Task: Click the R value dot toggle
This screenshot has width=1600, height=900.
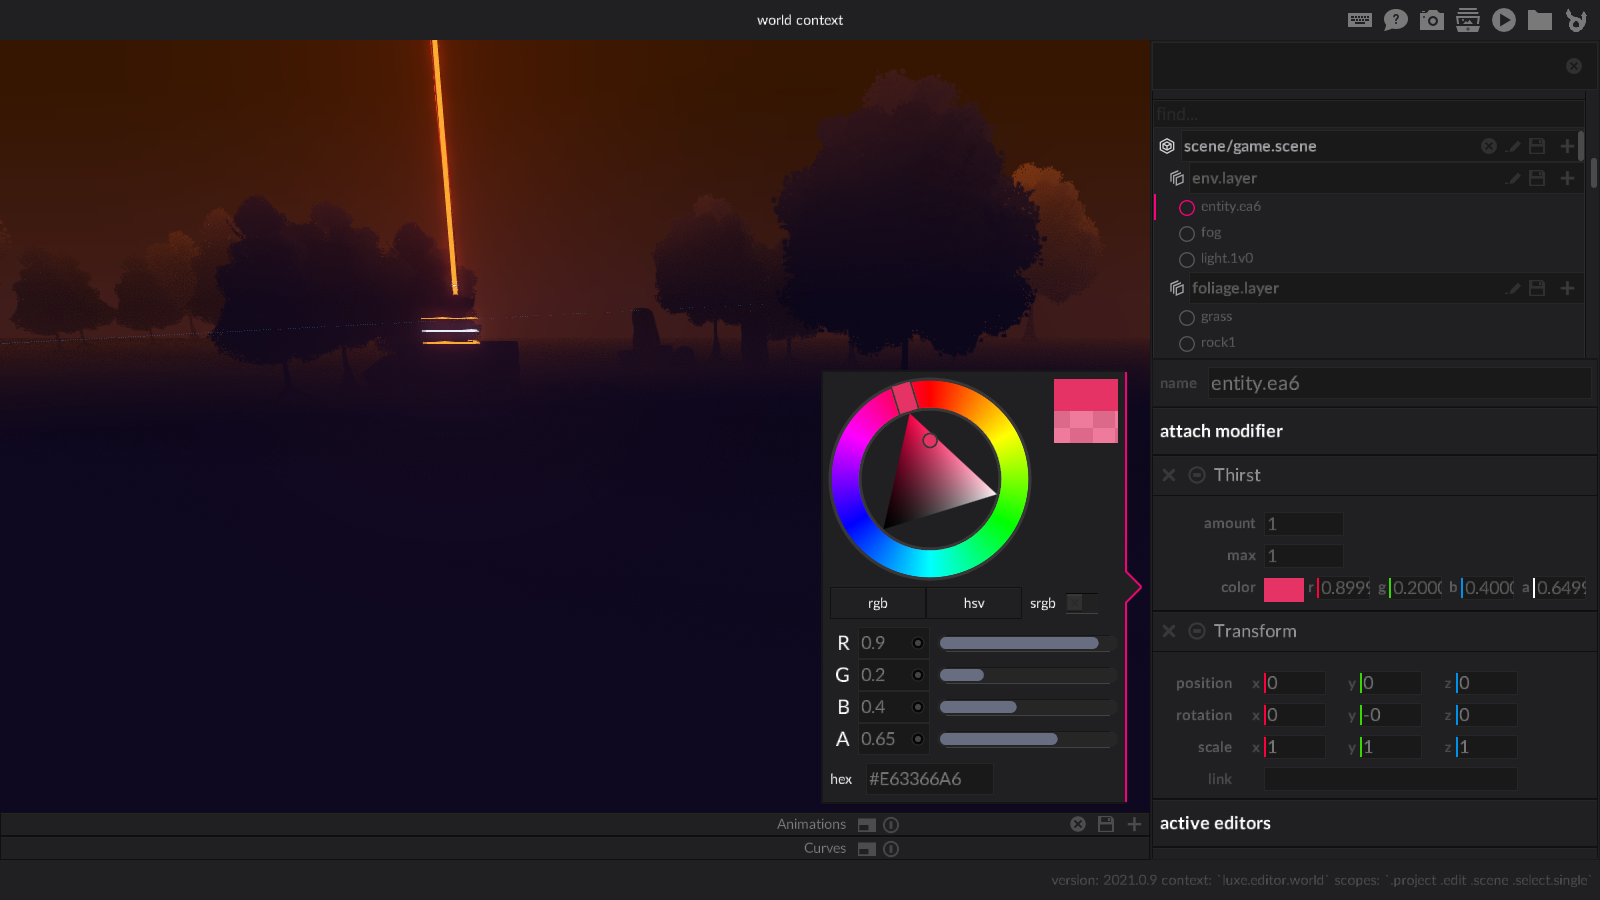Action: pos(918,643)
